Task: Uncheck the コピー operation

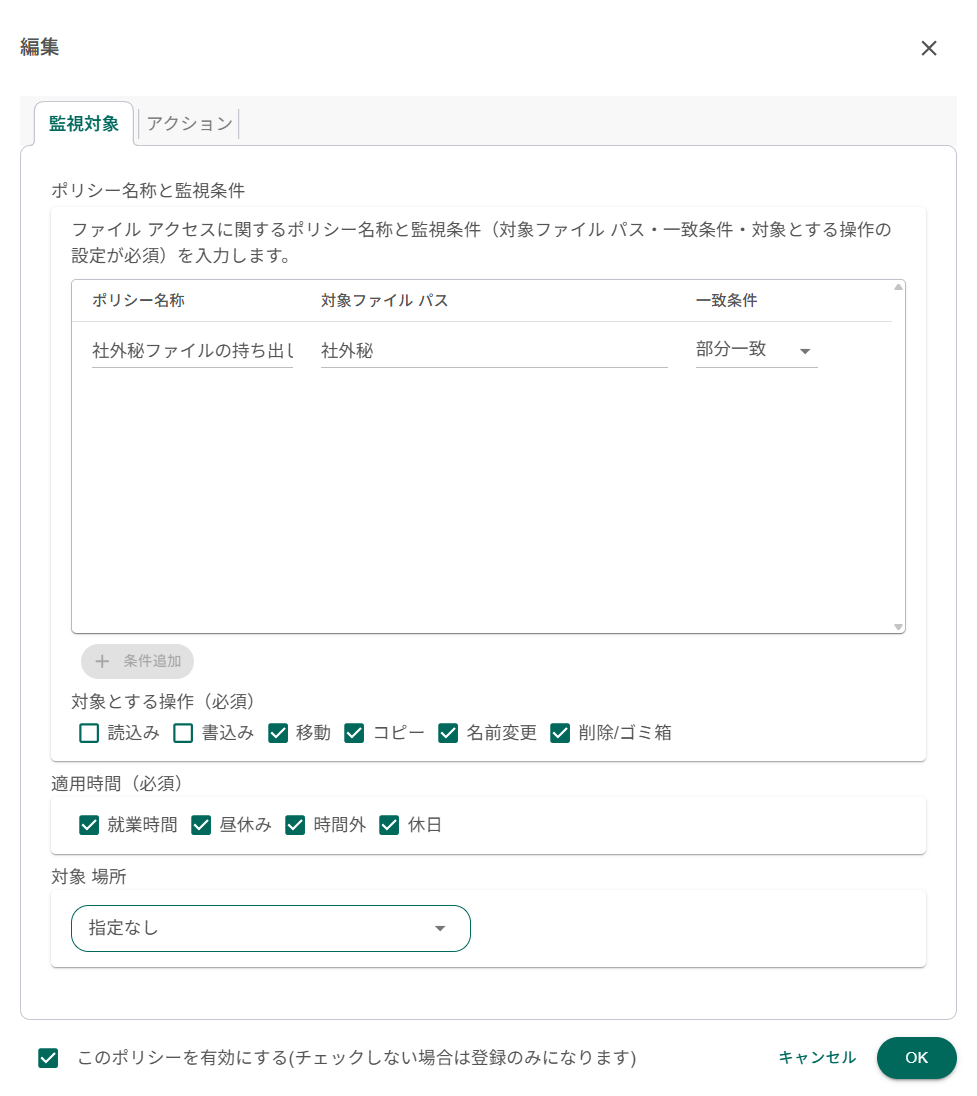Action: pos(354,733)
